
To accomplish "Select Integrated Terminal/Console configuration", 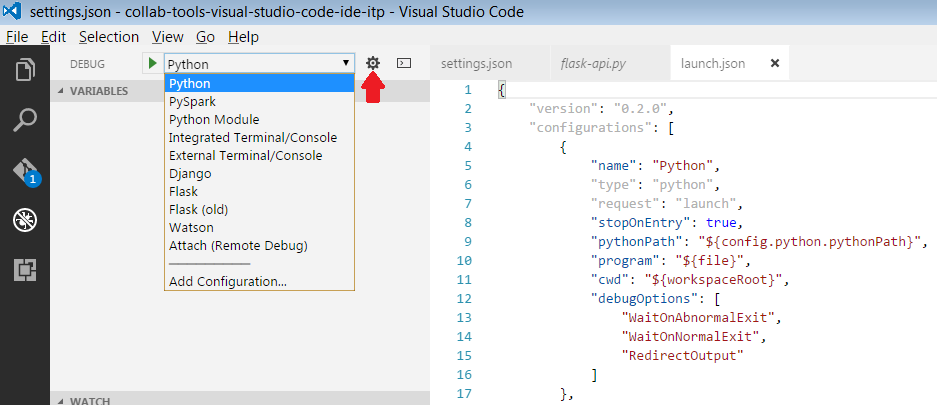I will [x=259, y=137].
